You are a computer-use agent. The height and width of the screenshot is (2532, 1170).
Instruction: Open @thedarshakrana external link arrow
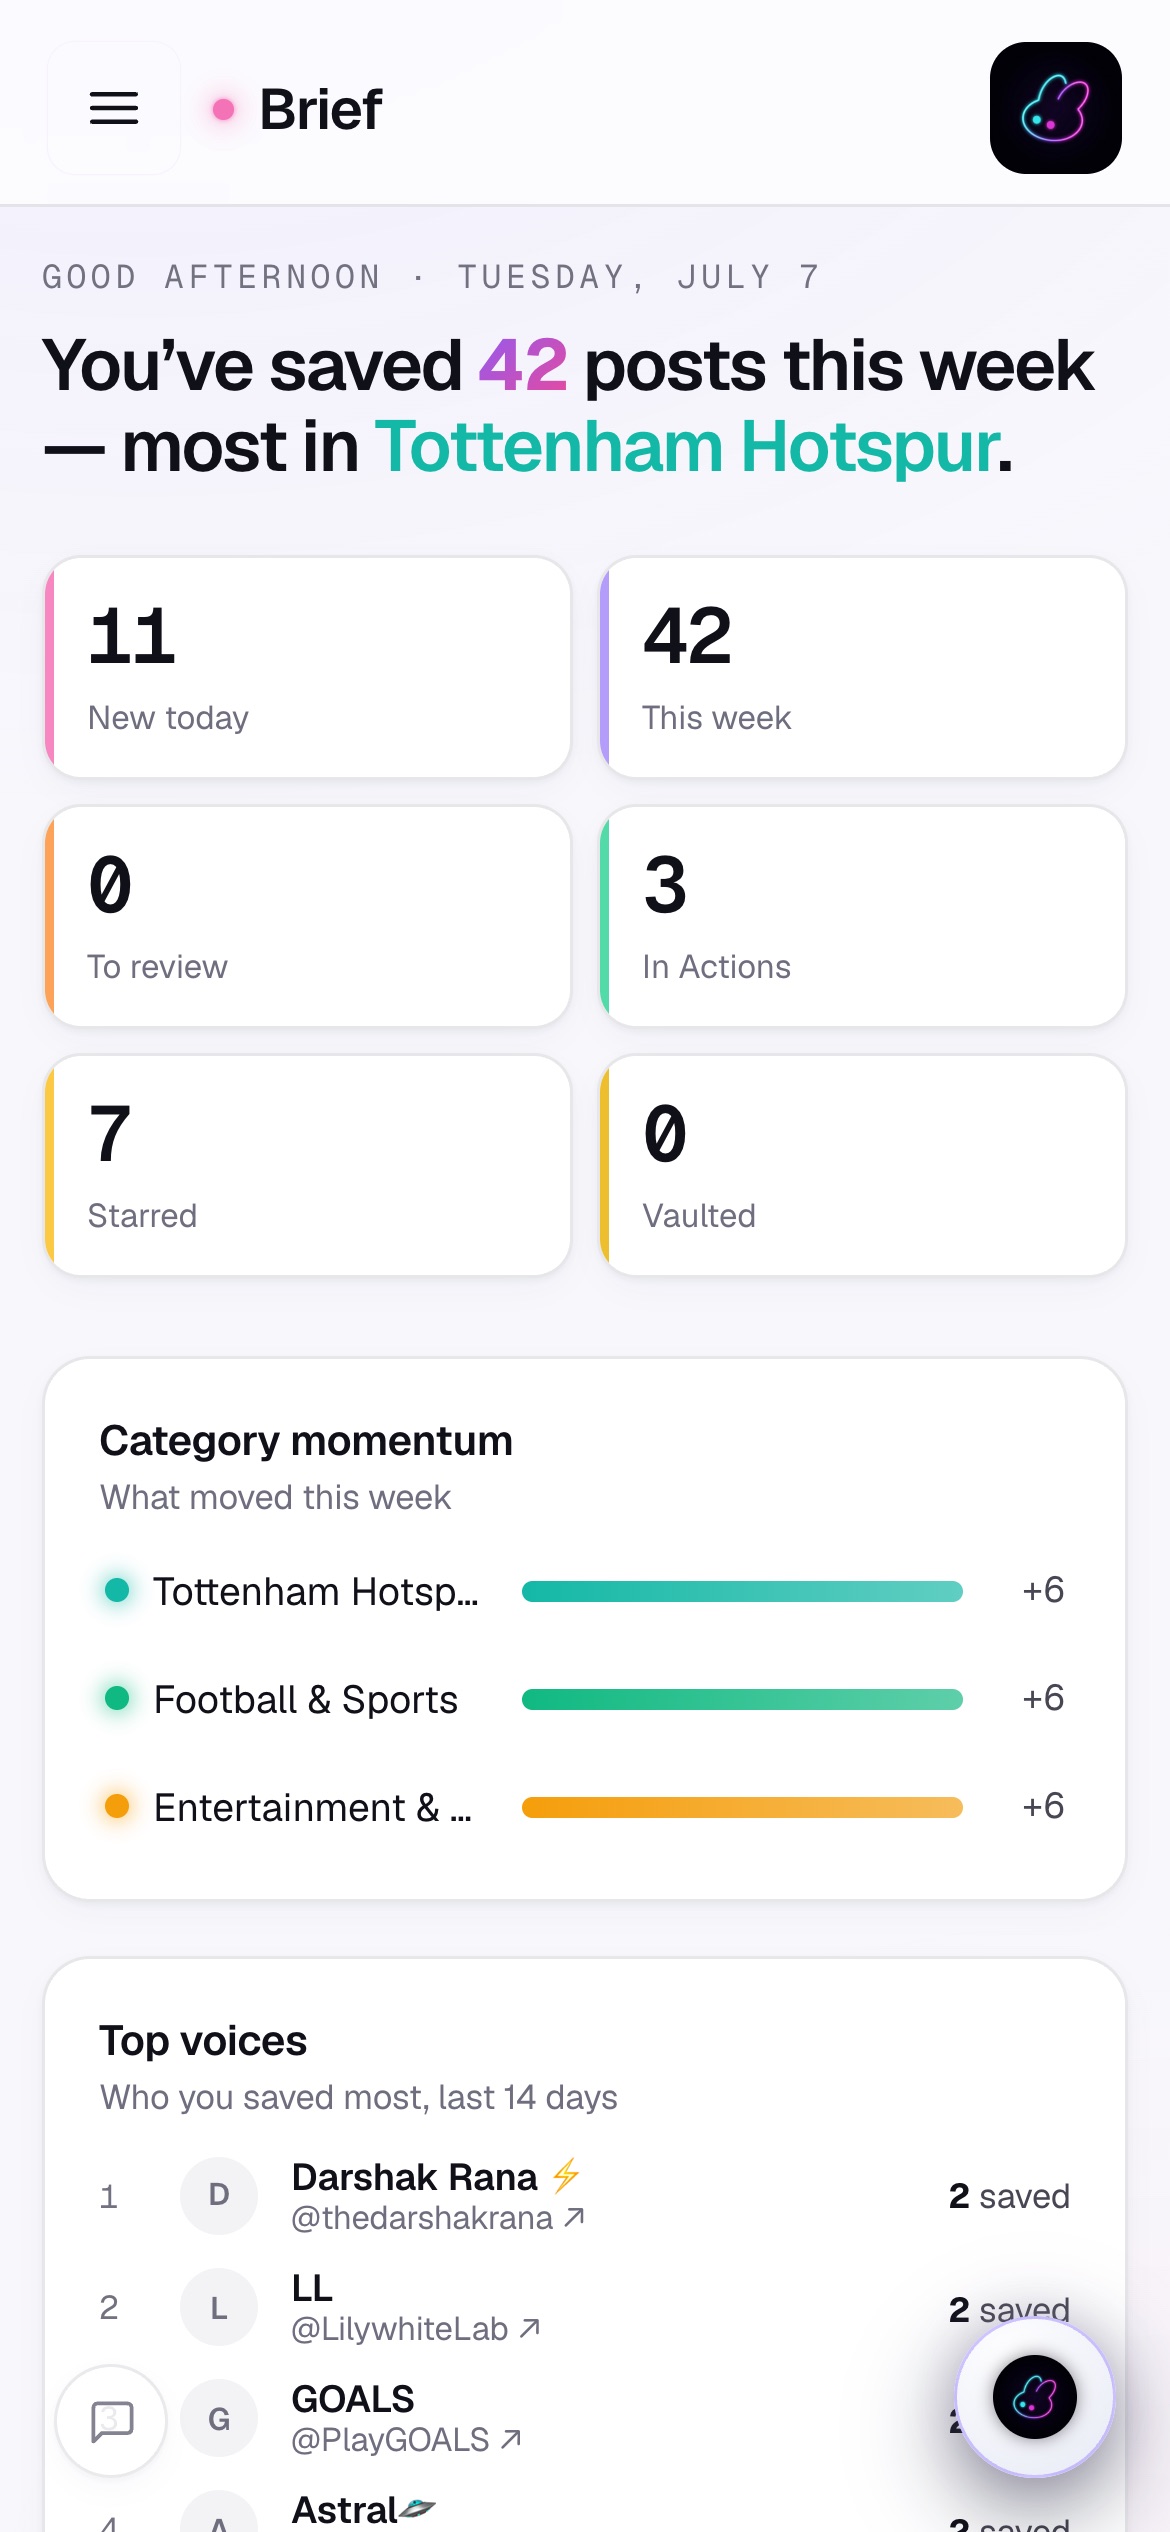(574, 2218)
